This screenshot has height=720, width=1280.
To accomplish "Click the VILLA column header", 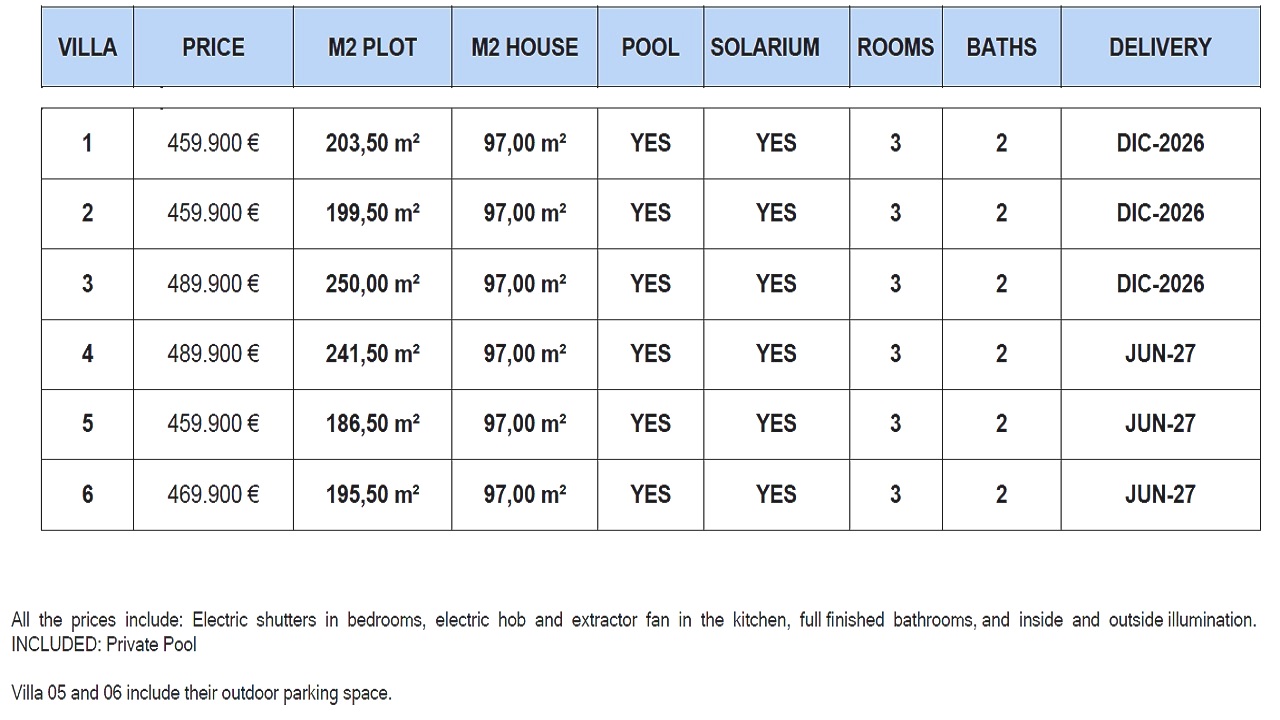I will point(87,47).
